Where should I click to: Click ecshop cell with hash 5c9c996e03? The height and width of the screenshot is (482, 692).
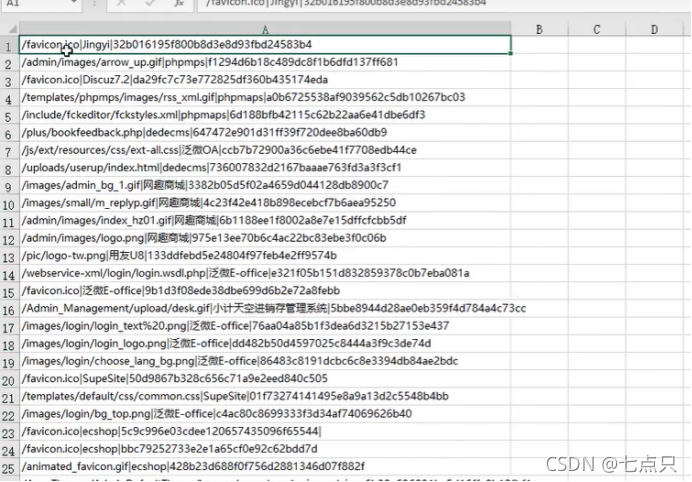coord(265,431)
